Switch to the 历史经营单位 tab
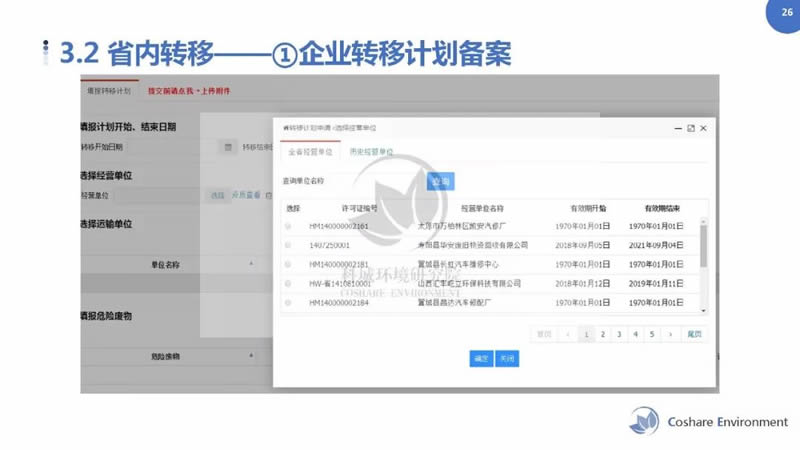800x450 pixels. [371, 153]
